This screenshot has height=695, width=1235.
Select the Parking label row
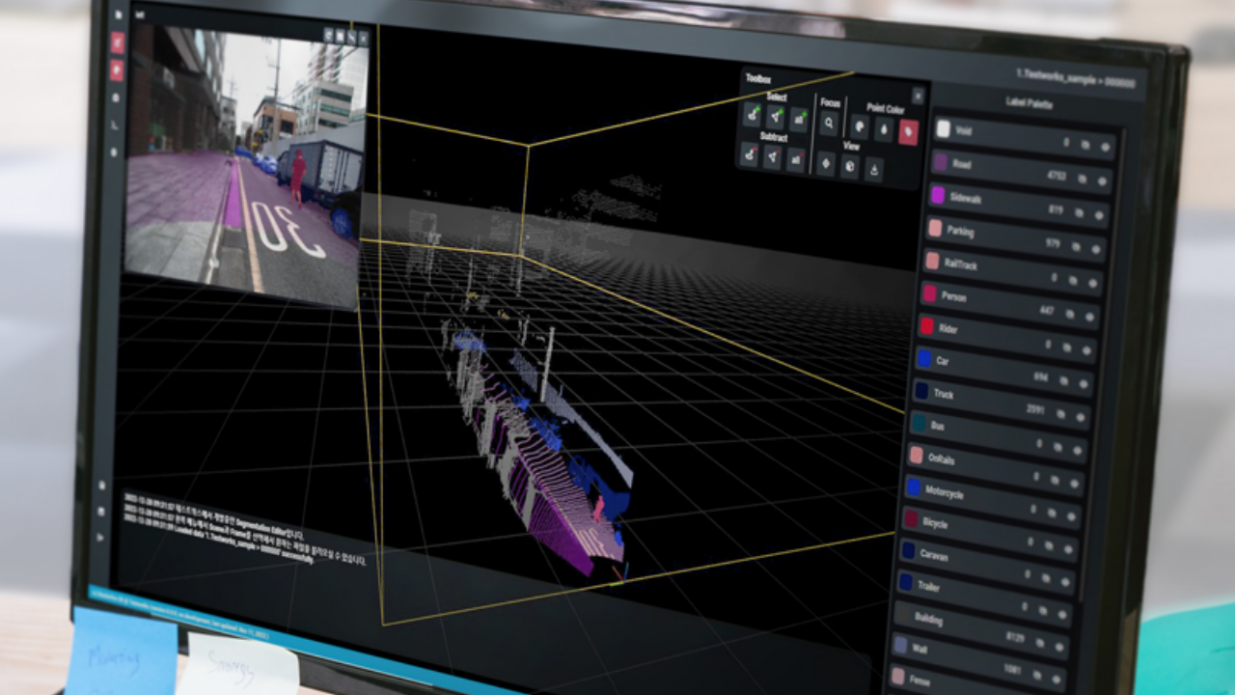pos(1016,239)
